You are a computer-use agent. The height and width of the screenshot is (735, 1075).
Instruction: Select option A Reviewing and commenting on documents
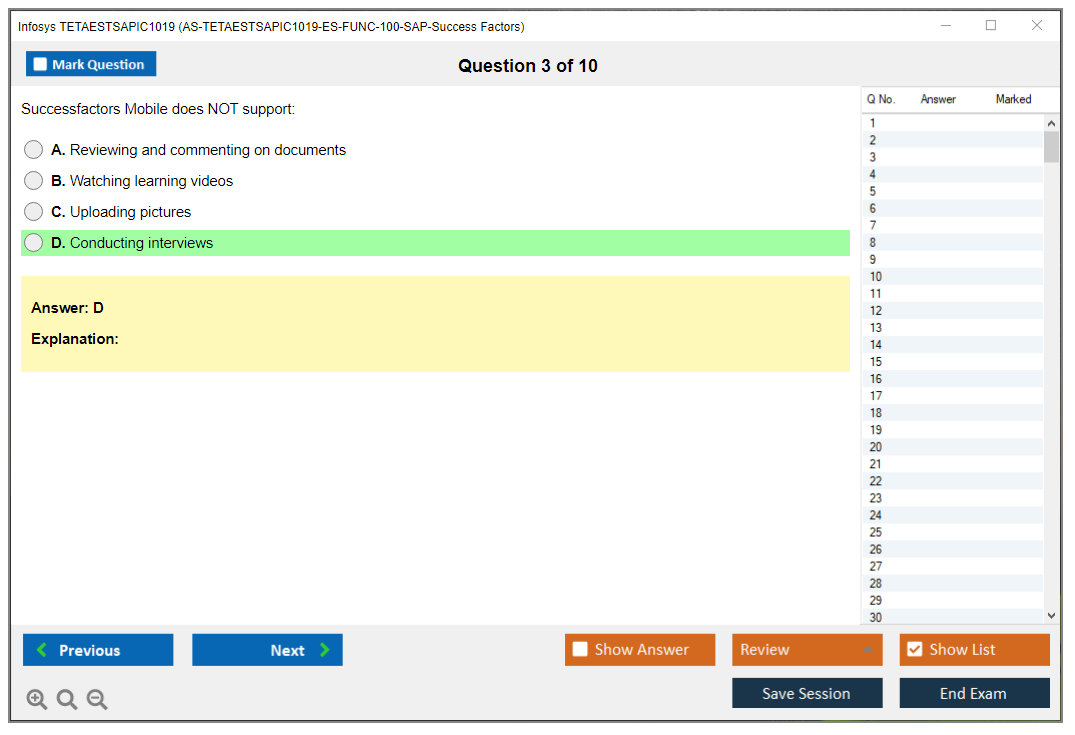click(x=34, y=150)
